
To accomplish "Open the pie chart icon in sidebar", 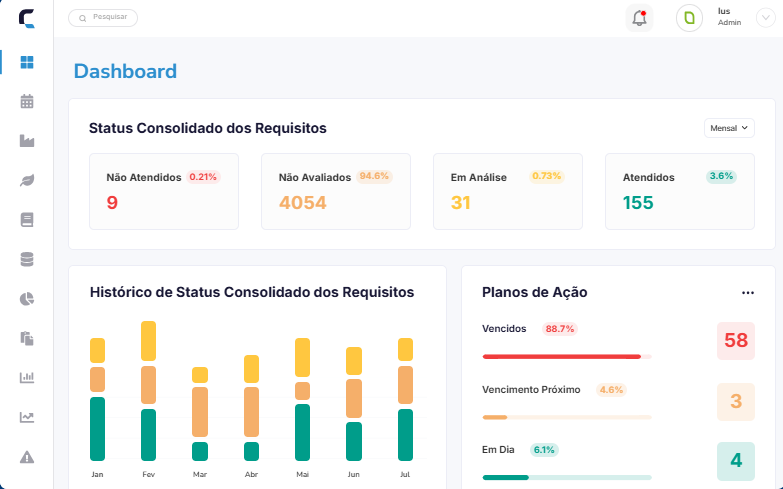I will click(x=27, y=299).
